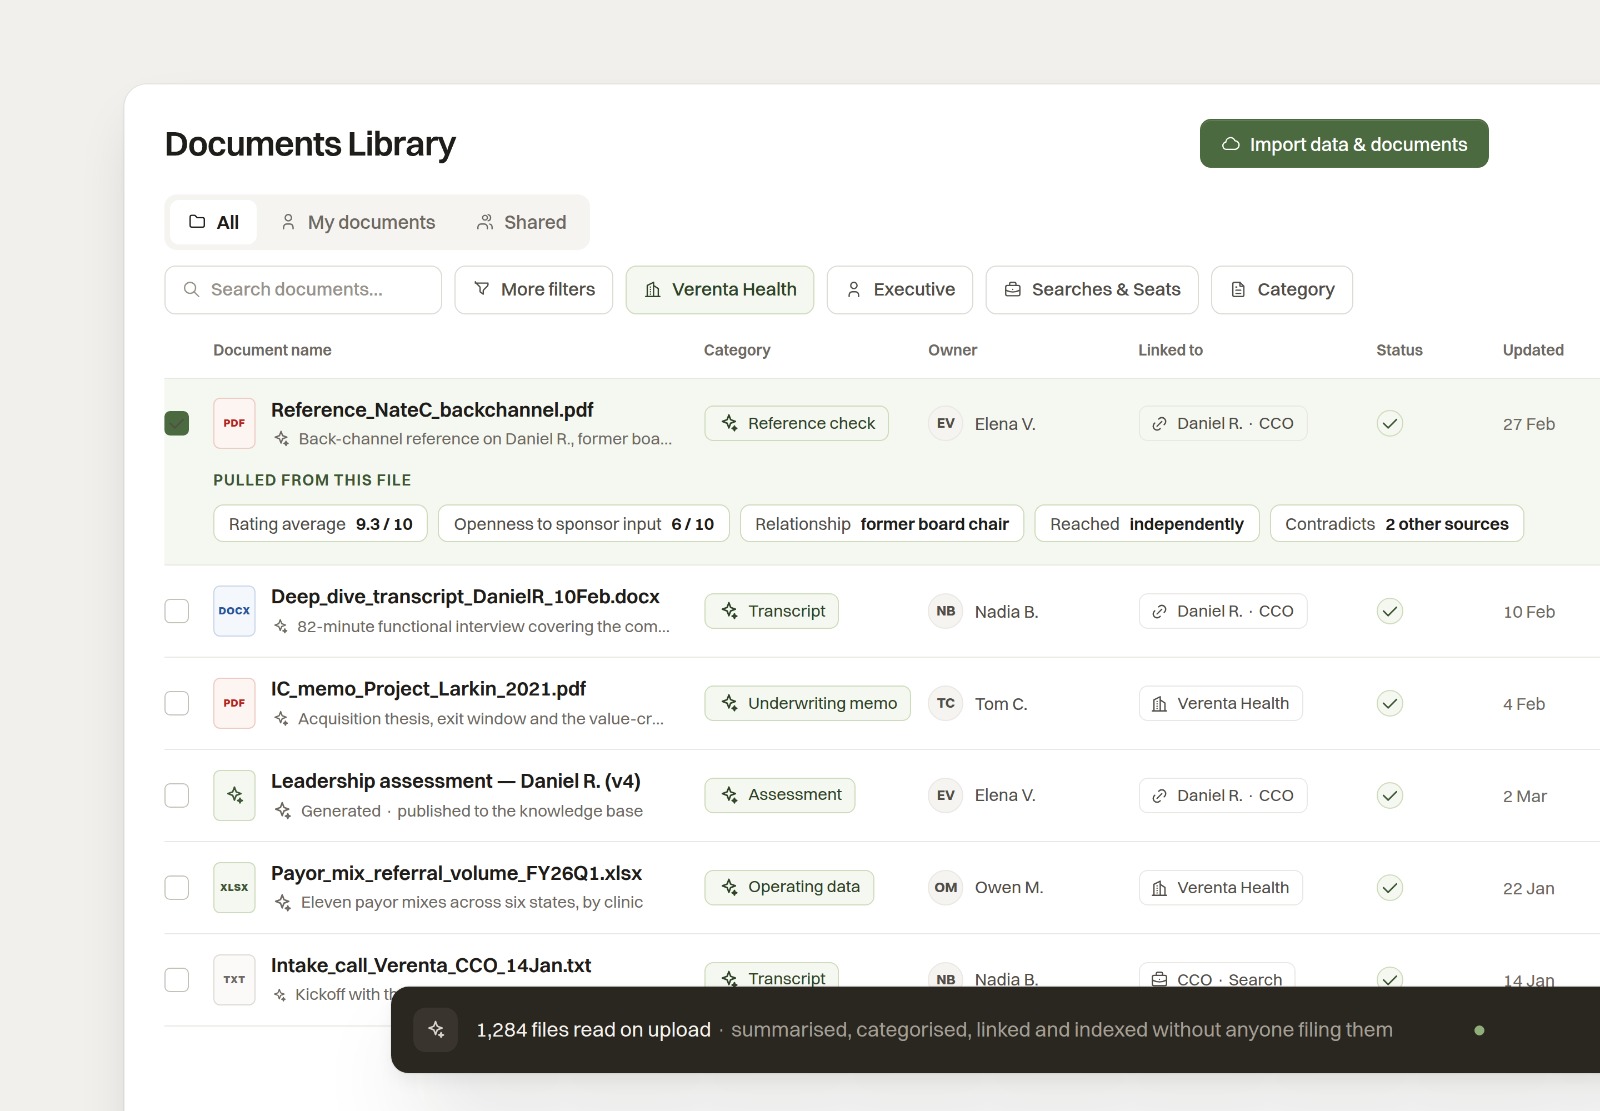Select the Deep_dive_transcript_DanielR checkbox
This screenshot has height=1111, width=1600.
click(x=177, y=611)
